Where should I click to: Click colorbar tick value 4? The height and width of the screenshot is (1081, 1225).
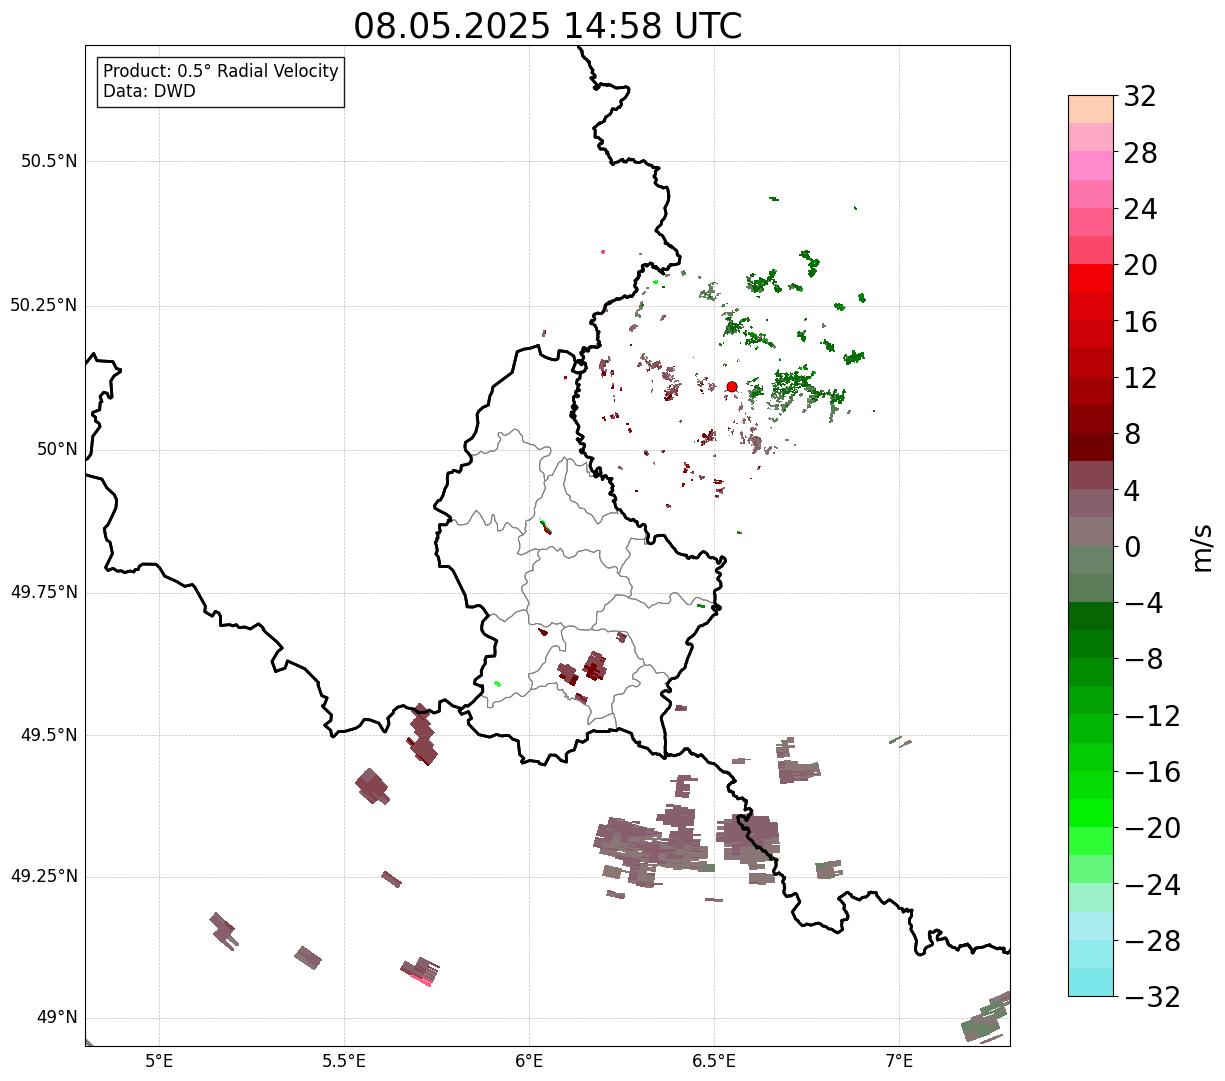(1132, 491)
